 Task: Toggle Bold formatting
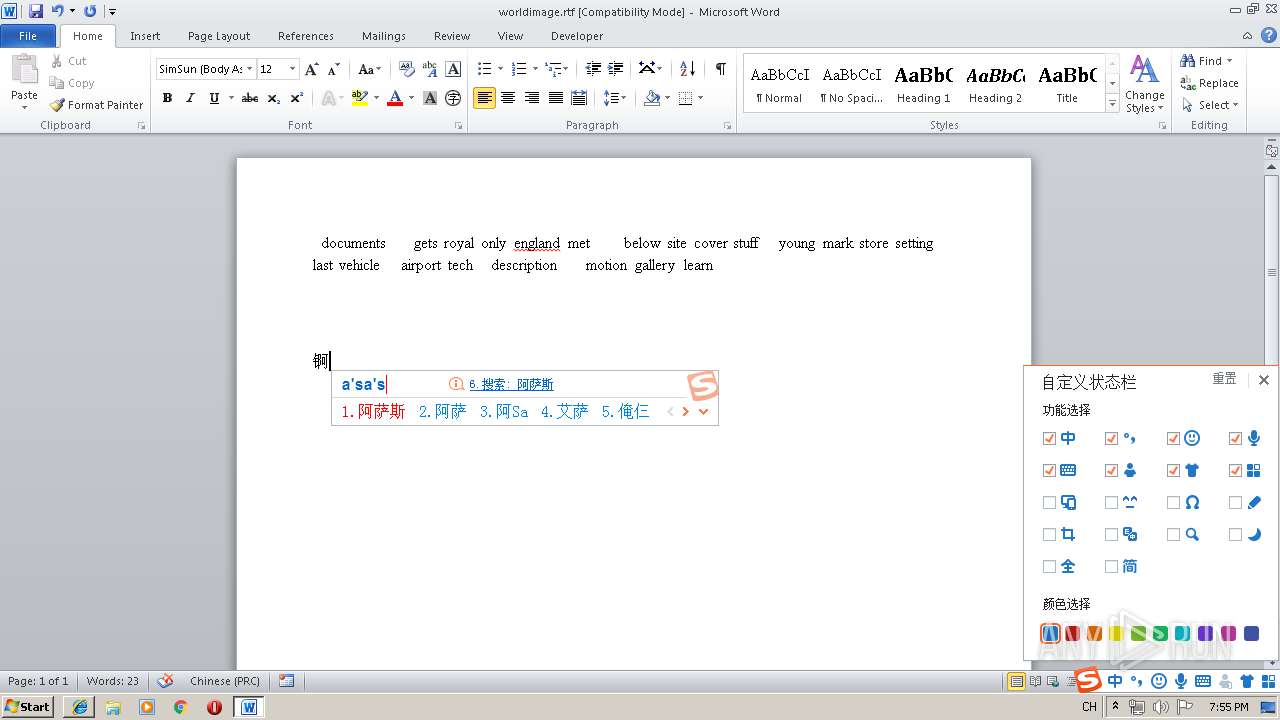click(167, 98)
